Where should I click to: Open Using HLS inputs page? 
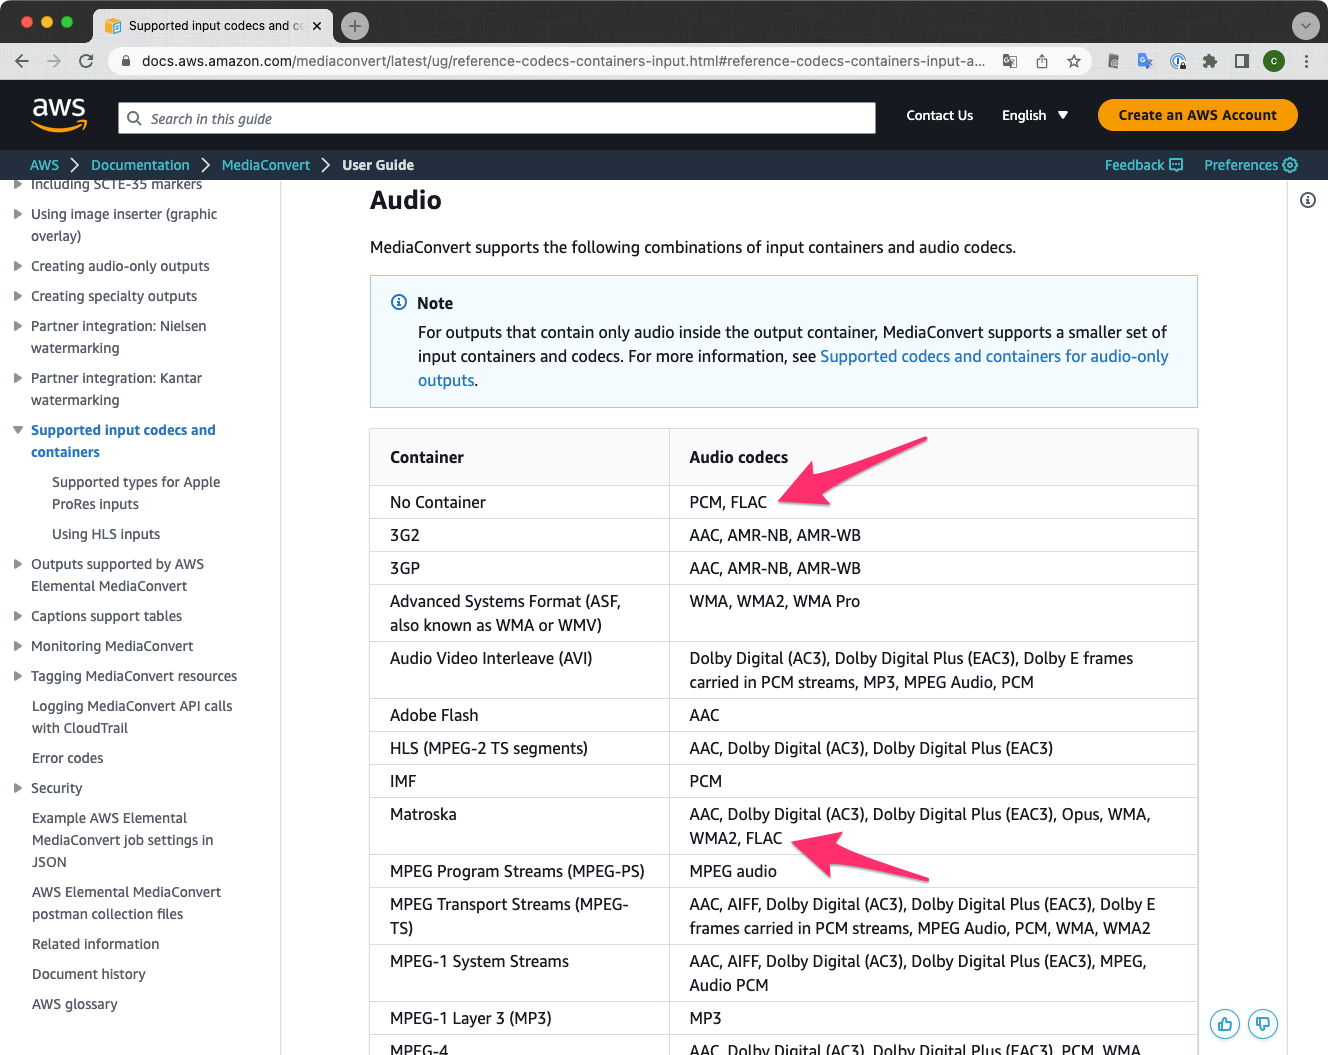106,534
